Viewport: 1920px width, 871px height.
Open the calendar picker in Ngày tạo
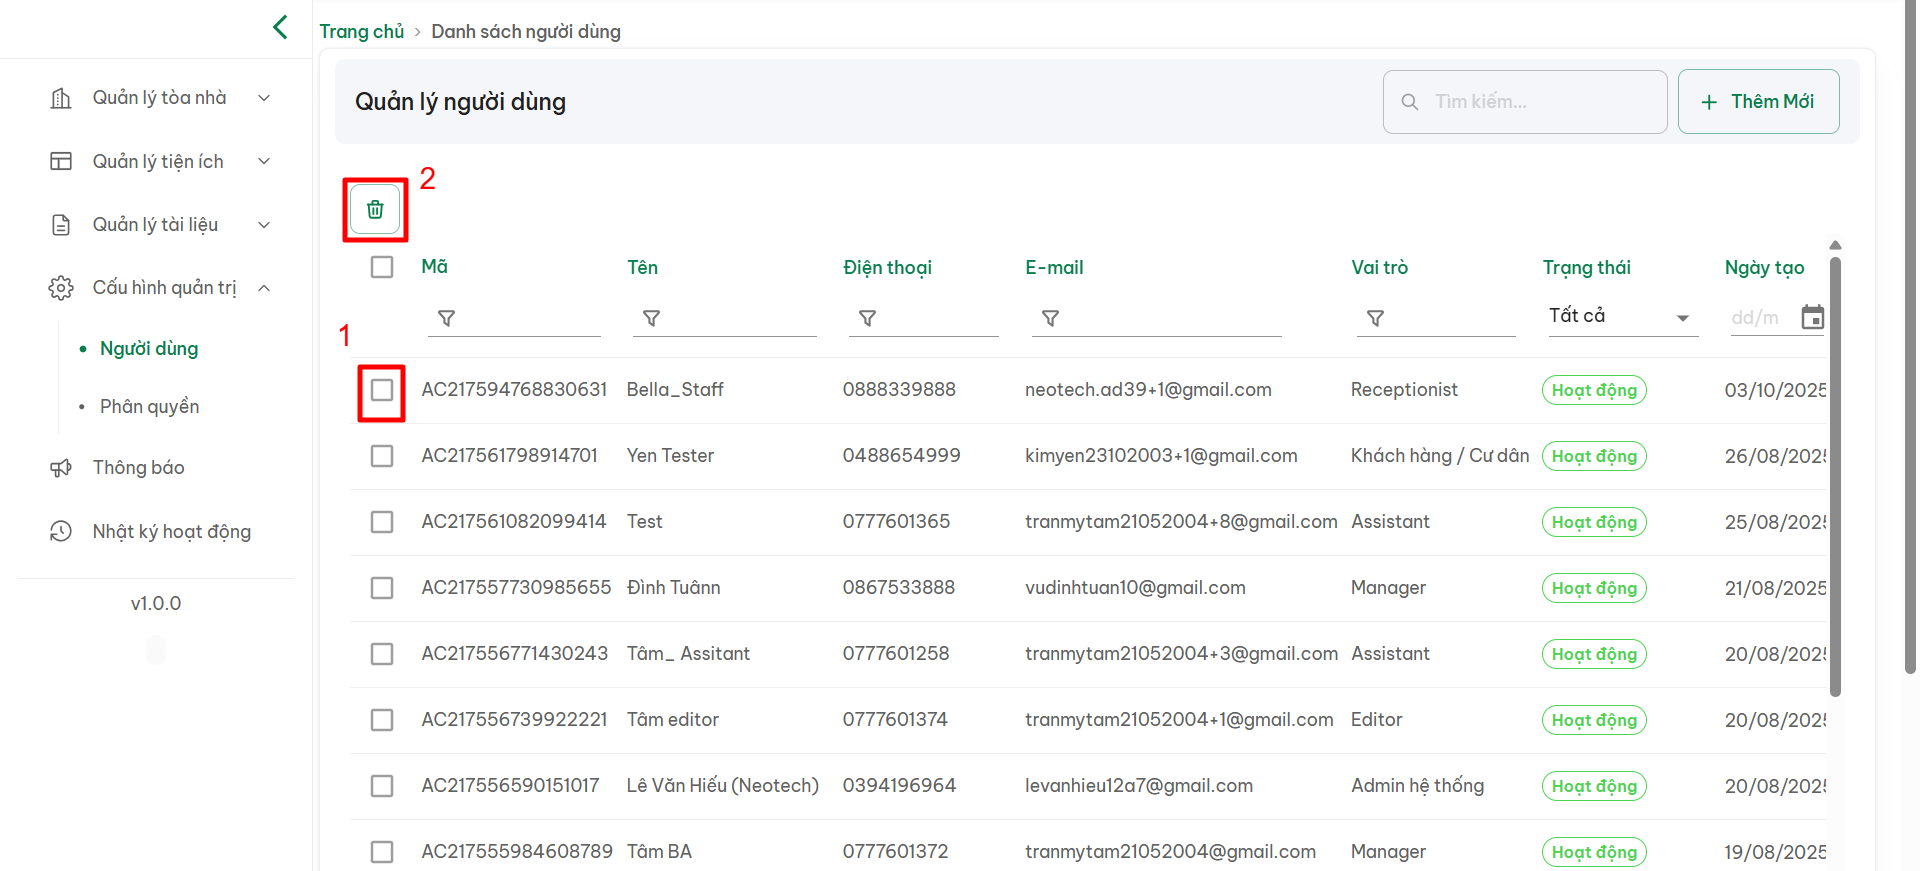tap(1812, 318)
